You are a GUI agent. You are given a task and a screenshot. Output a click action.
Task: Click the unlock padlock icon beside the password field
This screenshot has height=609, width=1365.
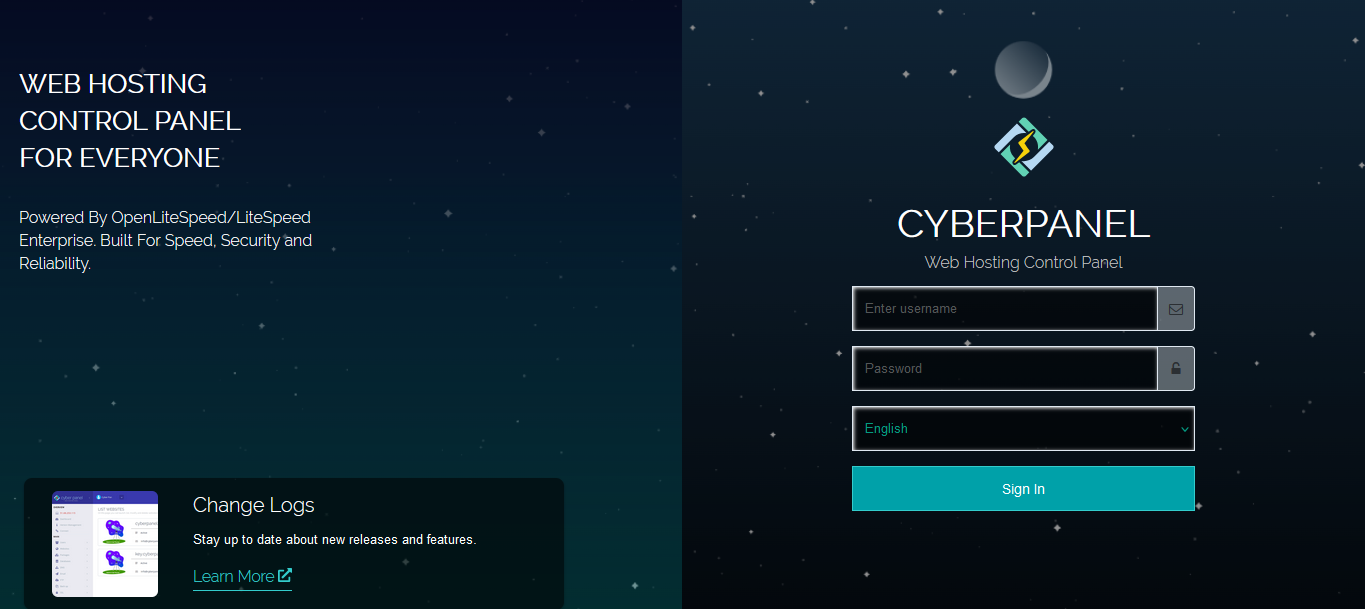pyautogui.click(x=1176, y=369)
